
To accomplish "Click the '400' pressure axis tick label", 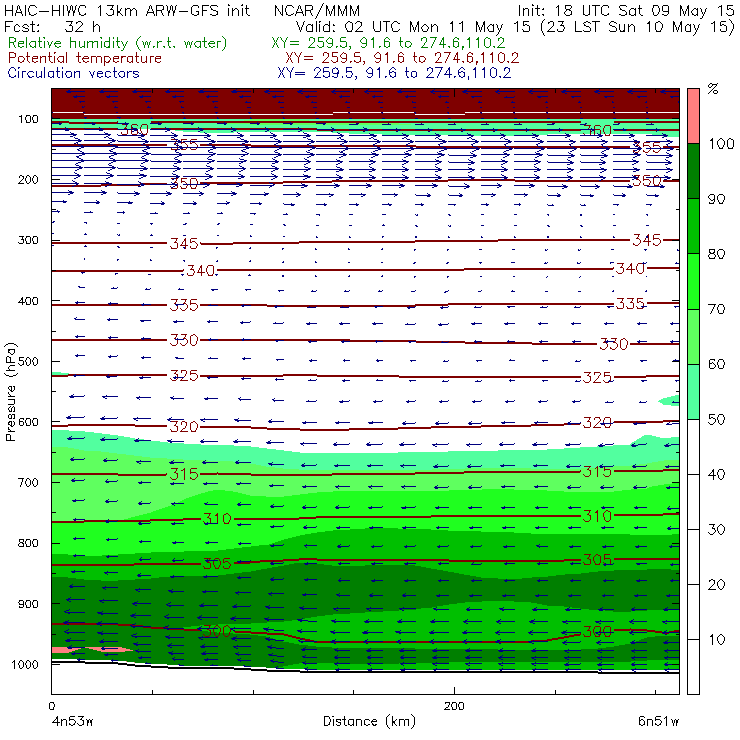I will coord(28,301).
